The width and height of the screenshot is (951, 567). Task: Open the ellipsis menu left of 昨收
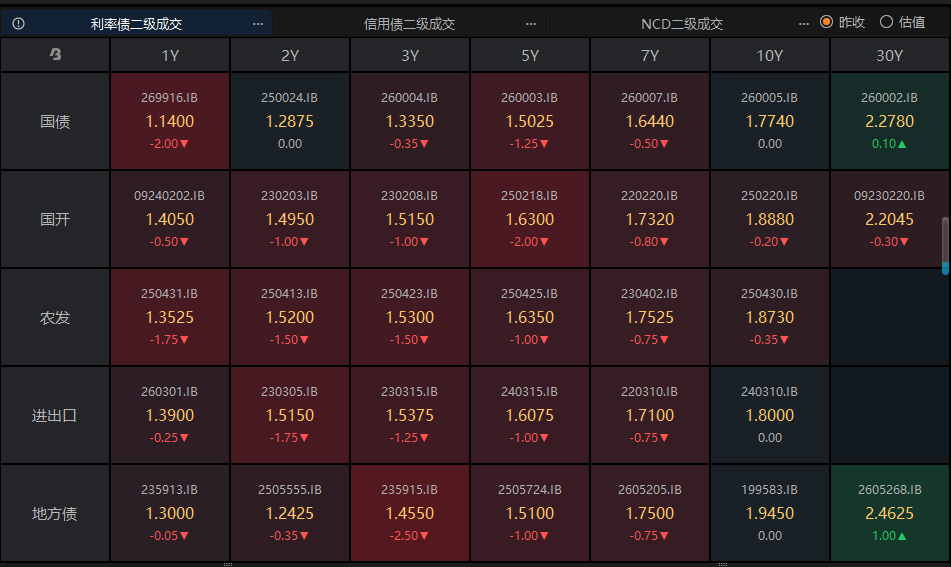tap(804, 23)
